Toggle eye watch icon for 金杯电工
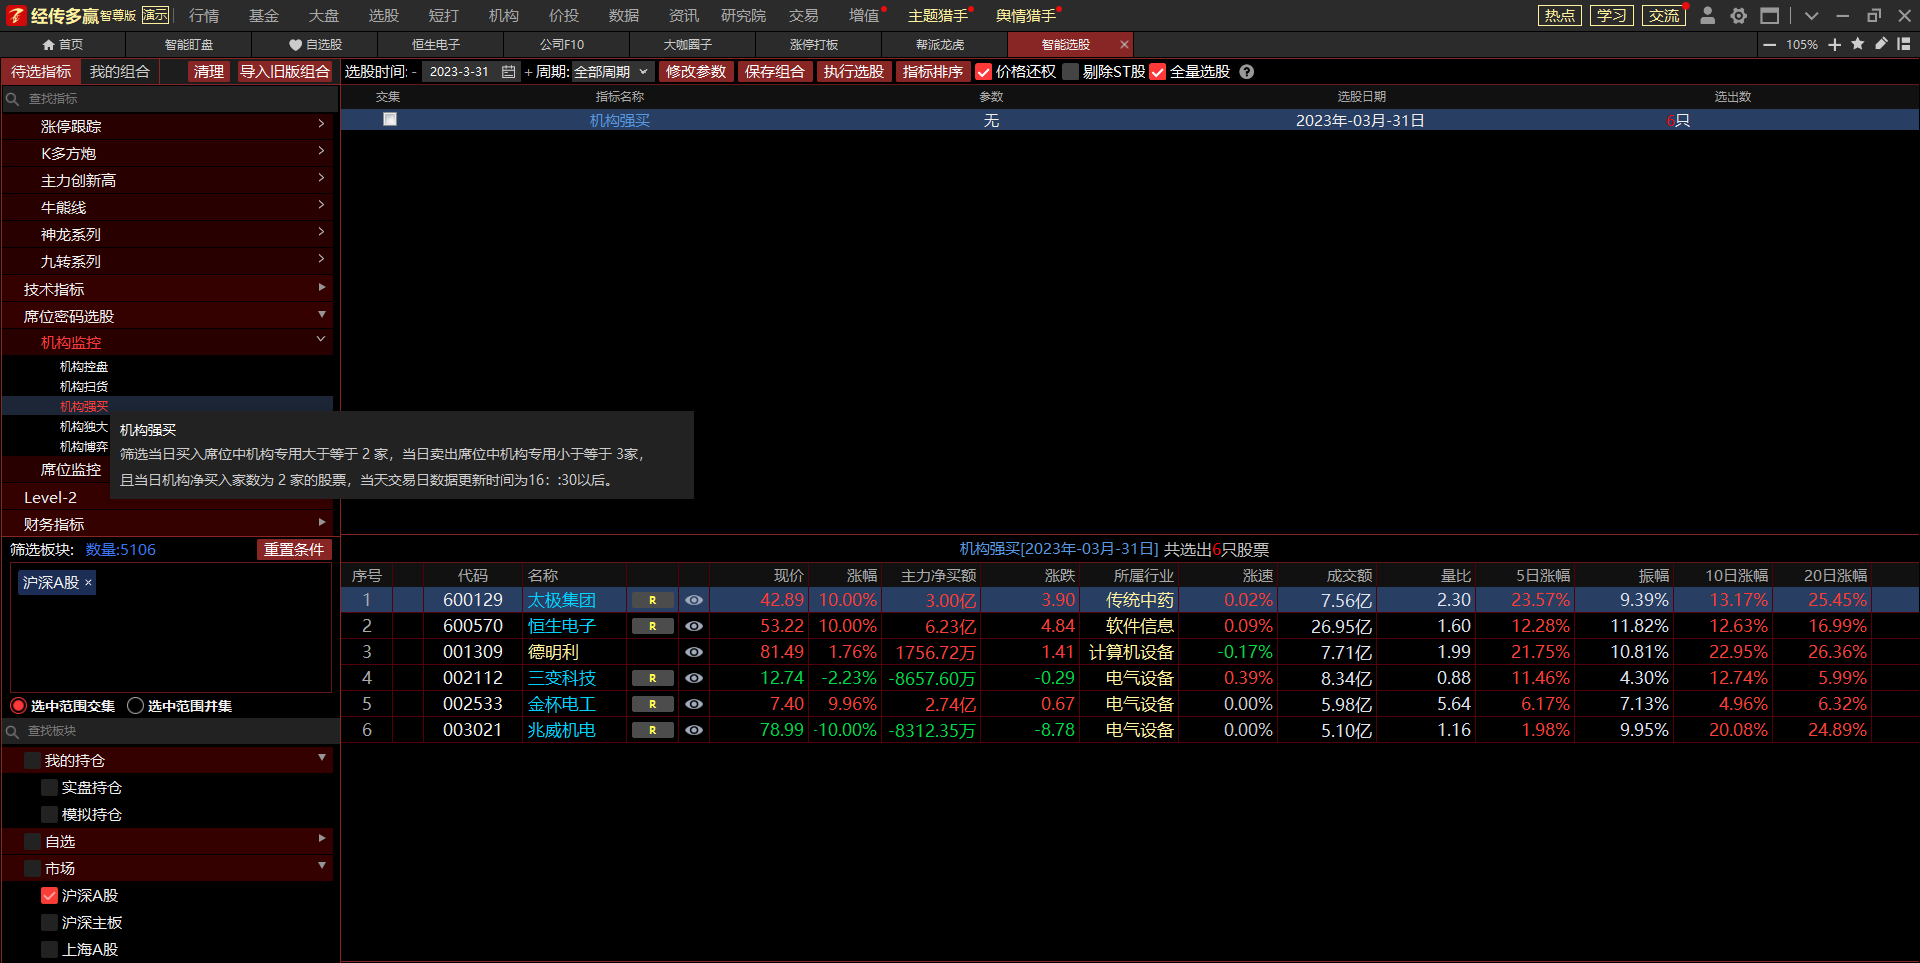Image resolution: width=1920 pixels, height=963 pixels. tap(694, 704)
